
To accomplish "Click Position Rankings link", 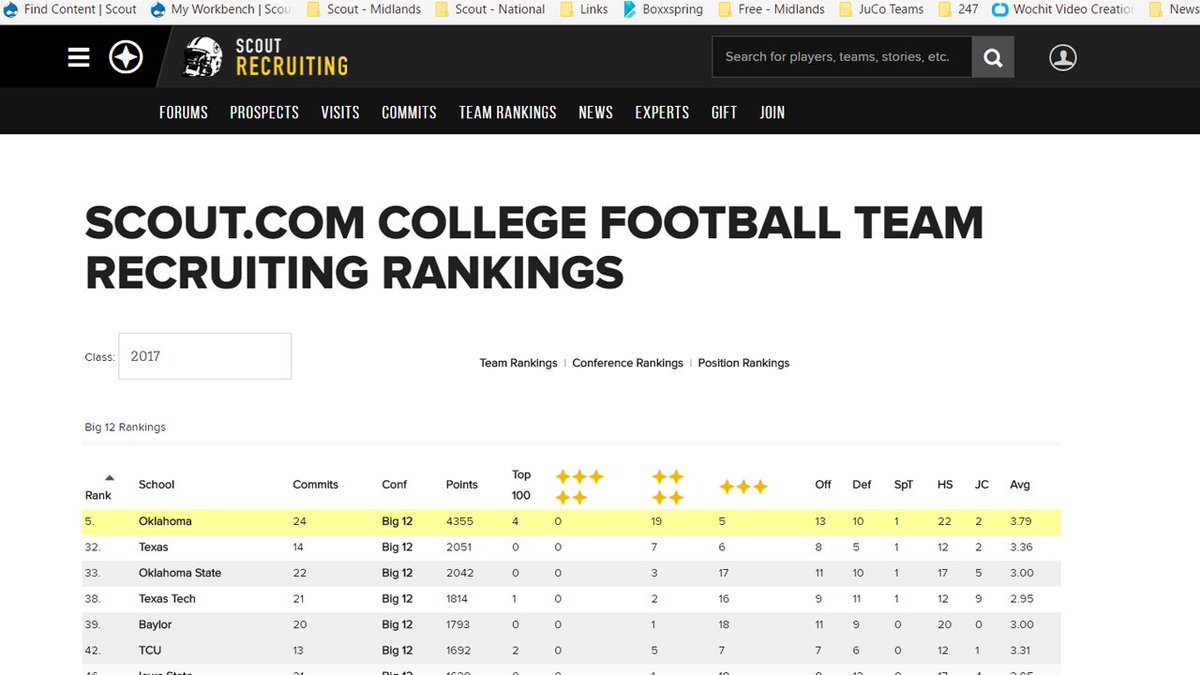I will click(x=744, y=363).
